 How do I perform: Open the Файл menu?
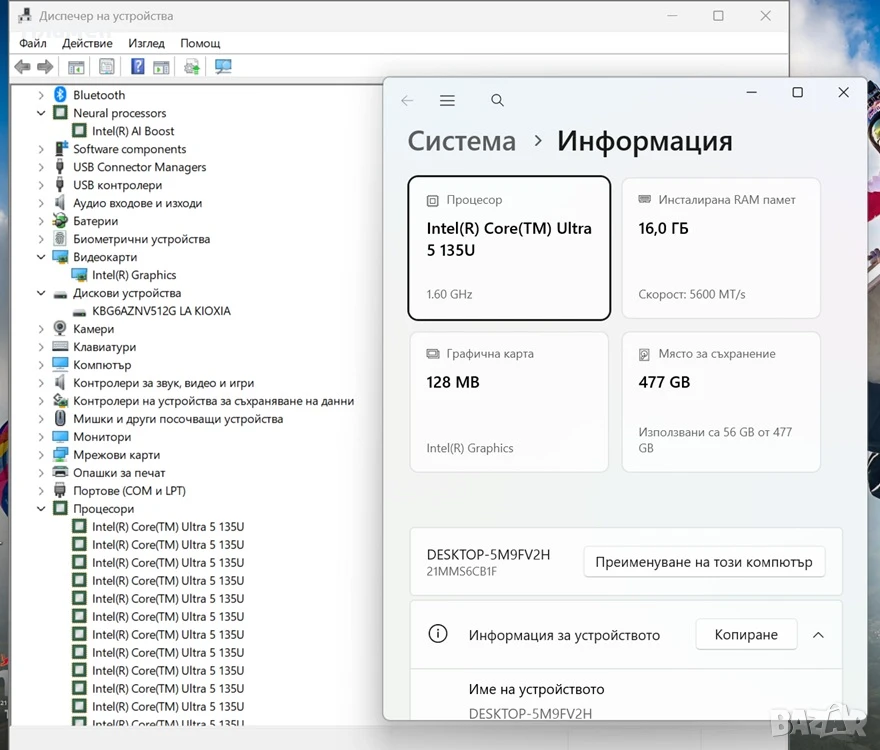[x=33, y=43]
